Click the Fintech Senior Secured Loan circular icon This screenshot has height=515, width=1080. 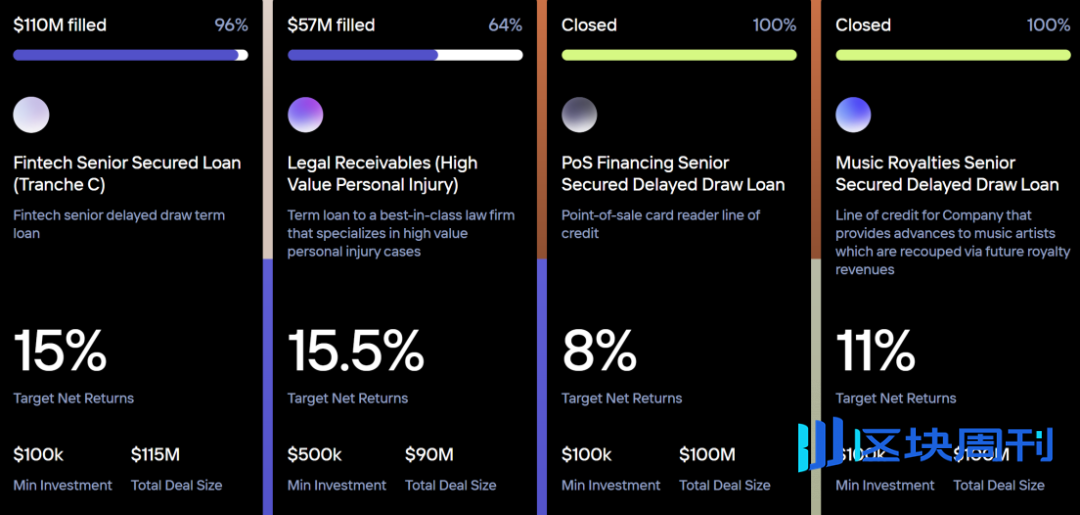tap(31, 115)
